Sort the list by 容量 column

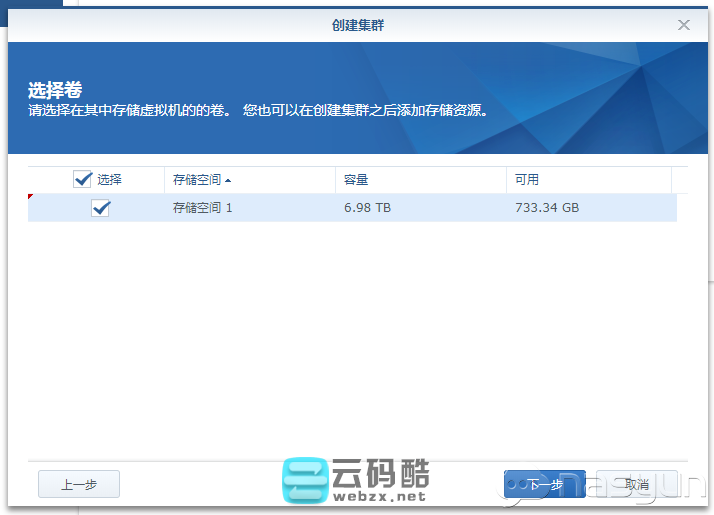click(356, 180)
